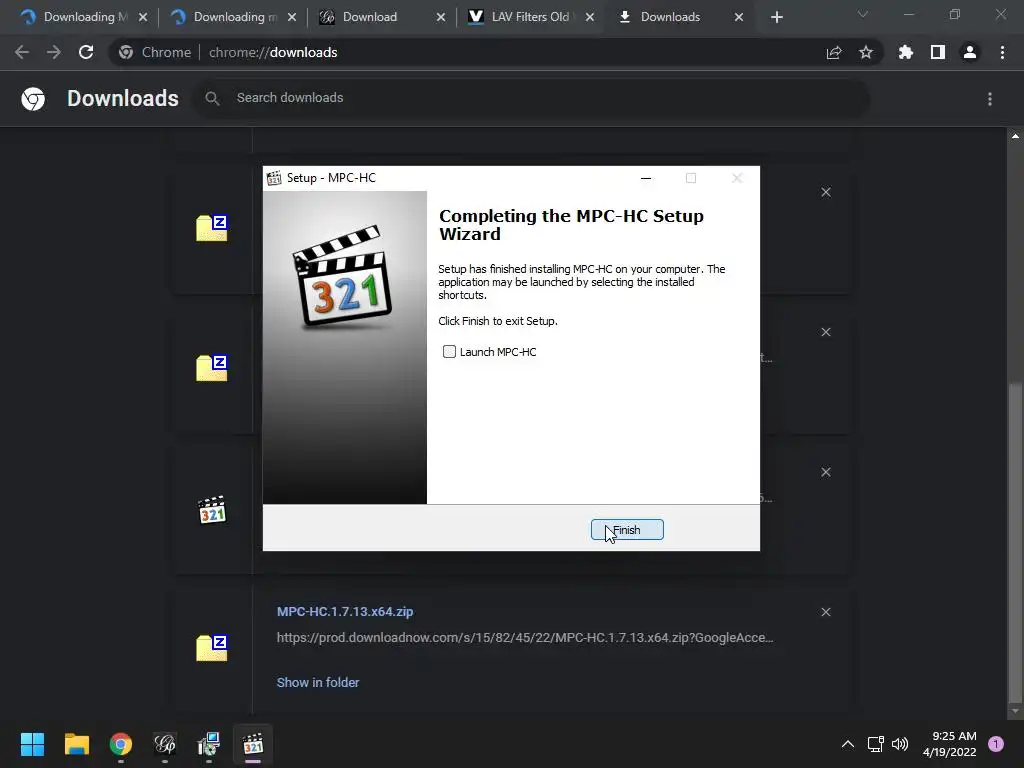Click the first zip folder icon in list
The image size is (1024, 768).
(x=212, y=227)
